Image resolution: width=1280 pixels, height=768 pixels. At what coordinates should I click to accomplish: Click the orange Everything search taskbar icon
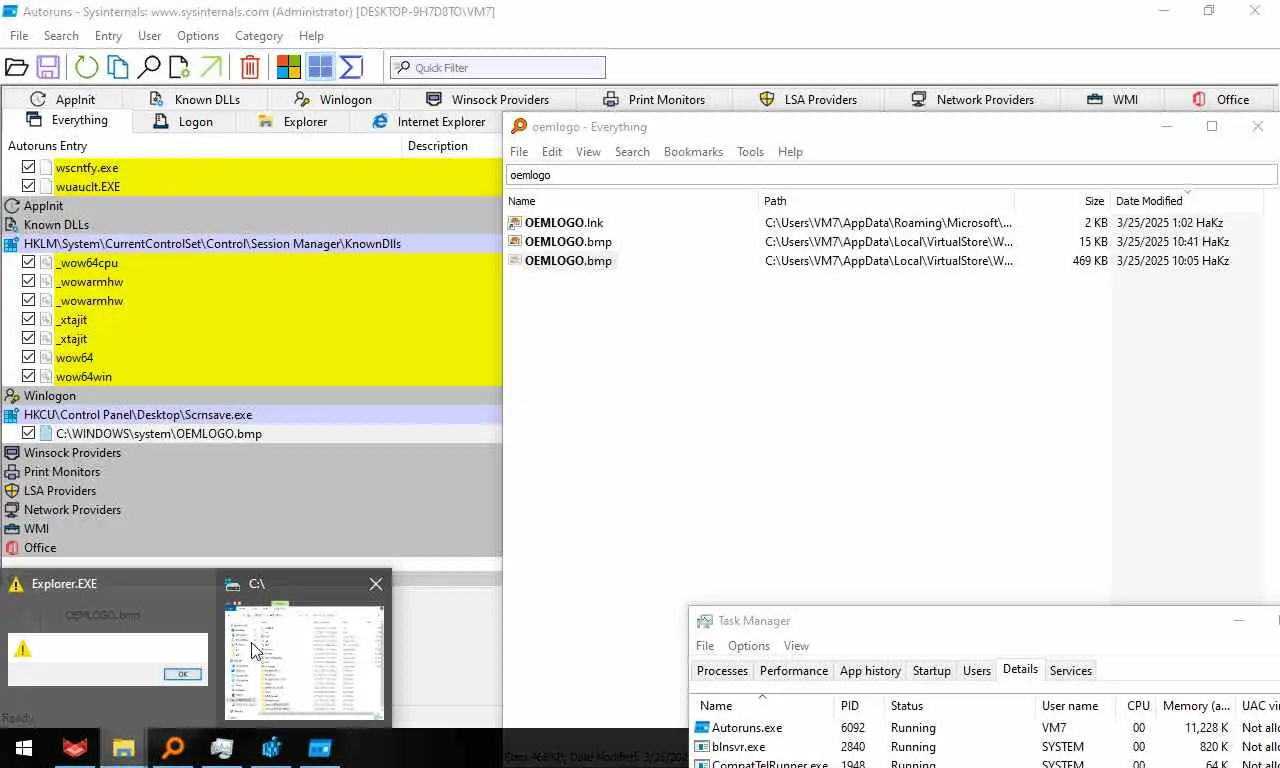(x=173, y=747)
